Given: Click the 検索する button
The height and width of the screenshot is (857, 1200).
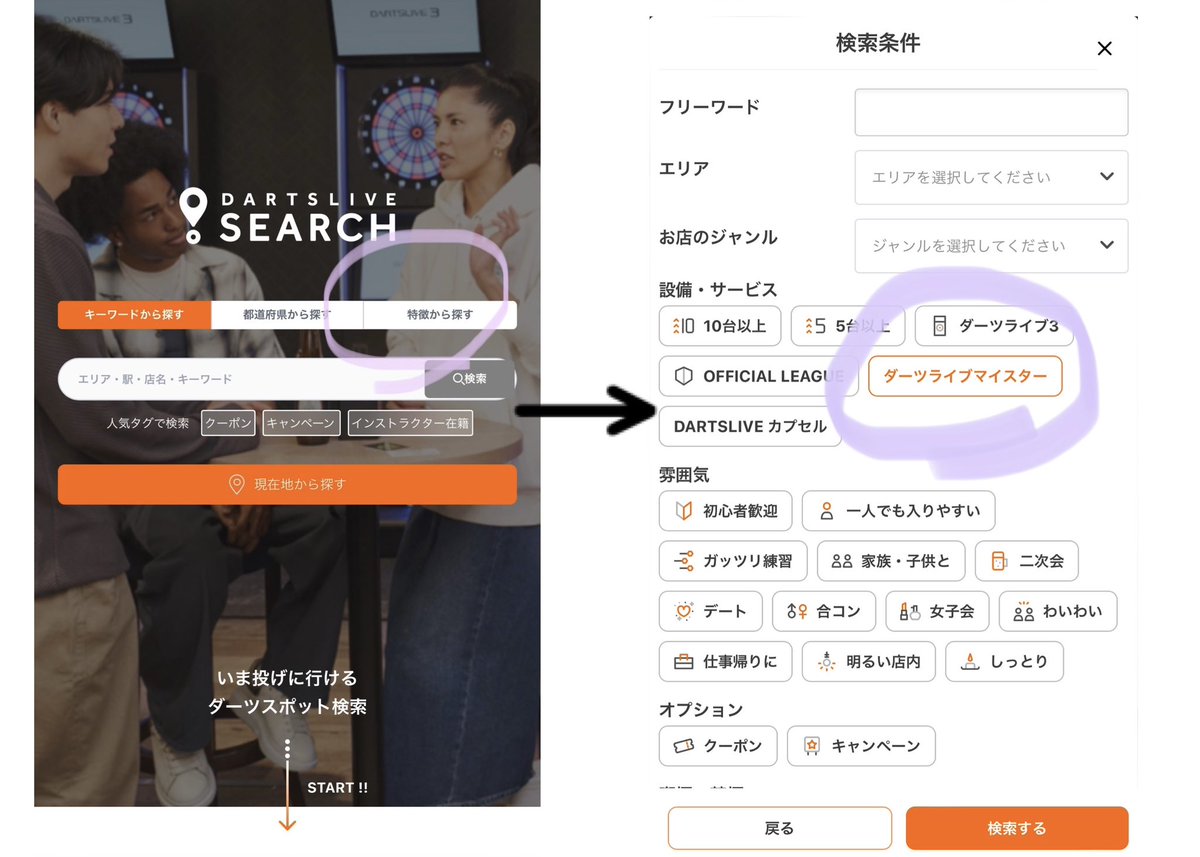Looking at the screenshot, I should point(1017,828).
